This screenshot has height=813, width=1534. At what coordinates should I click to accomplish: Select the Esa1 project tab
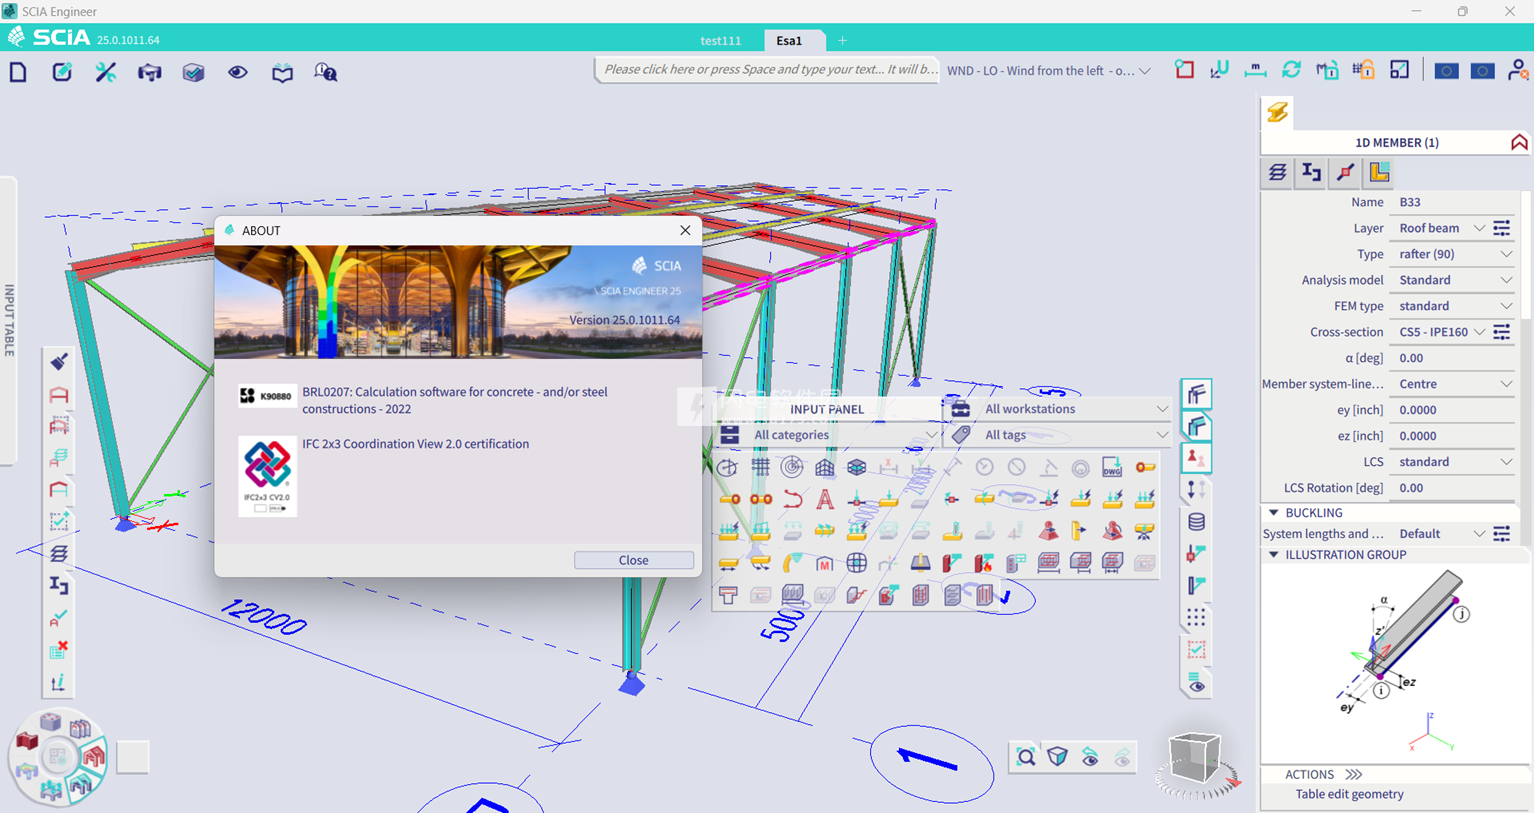coord(789,41)
